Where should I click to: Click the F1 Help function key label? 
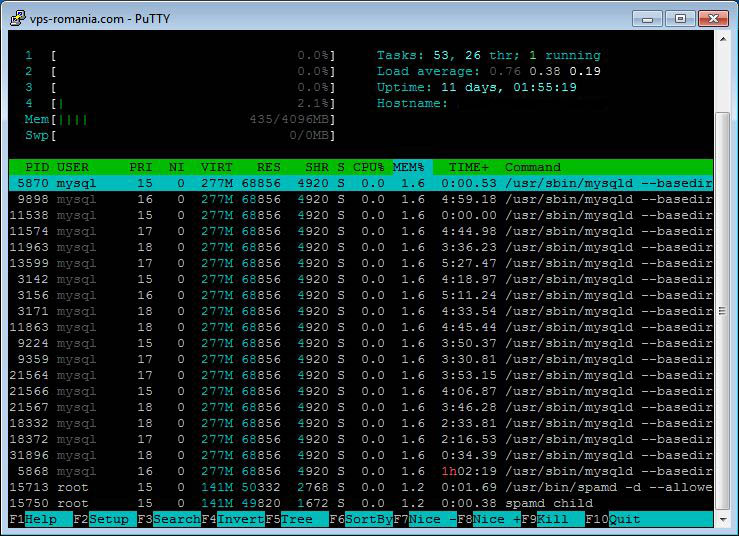point(41,519)
